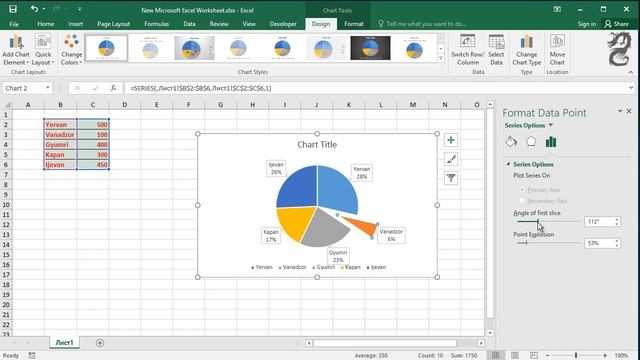
Task: Click the zoom slider handle
Action: tap(576, 356)
